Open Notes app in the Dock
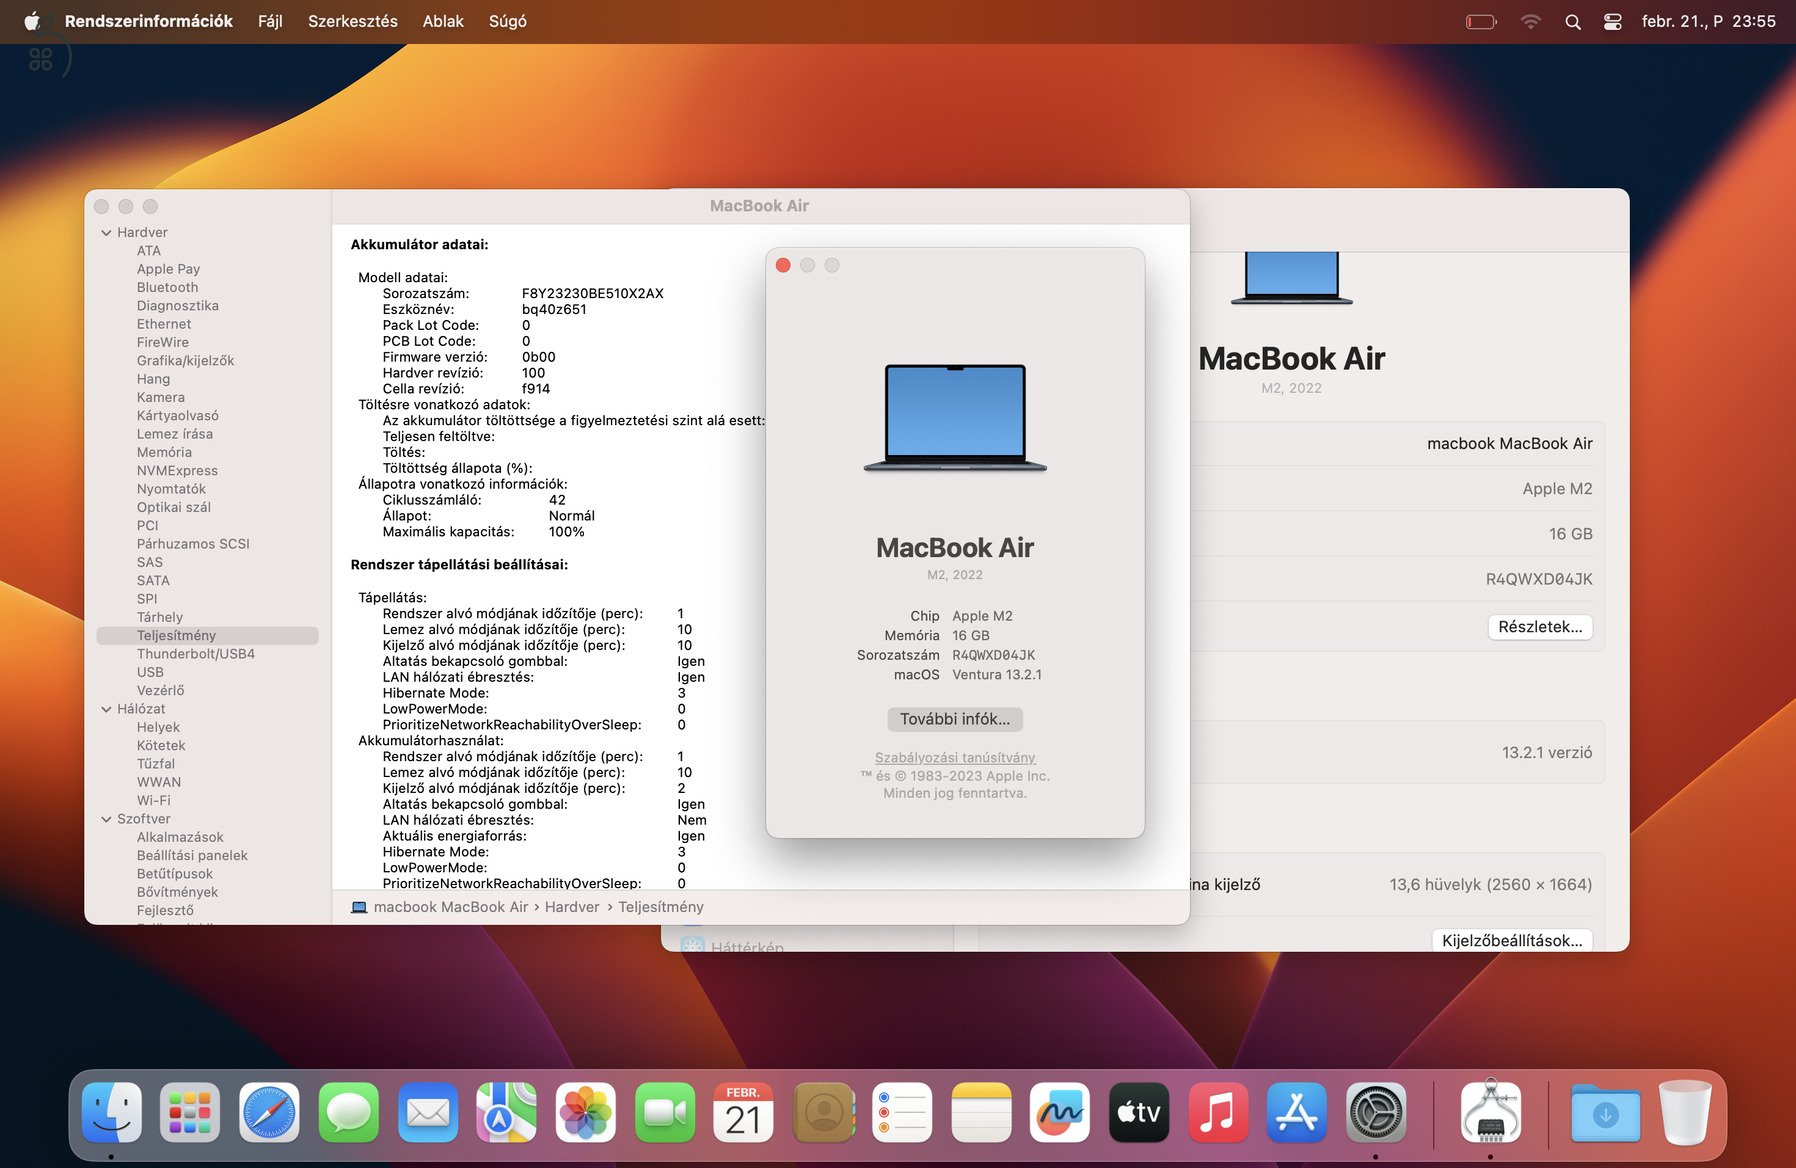Image resolution: width=1796 pixels, height=1168 pixels. [x=981, y=1112]
